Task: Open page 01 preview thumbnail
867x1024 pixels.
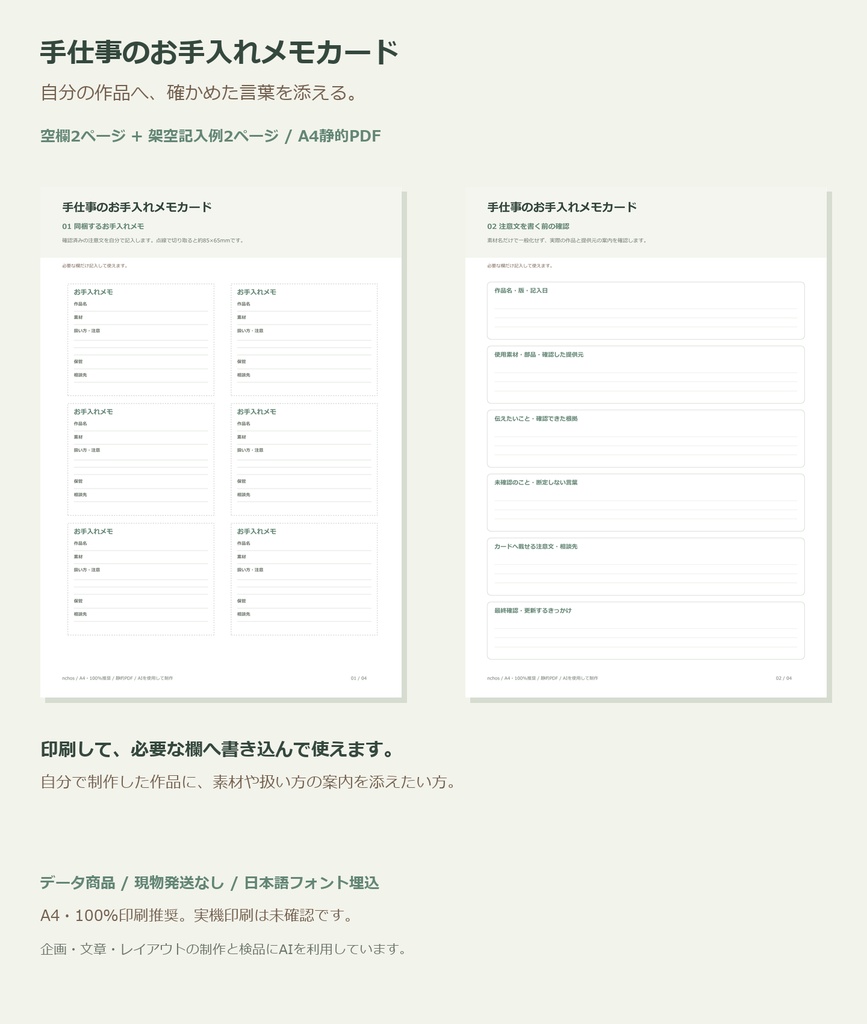Action: 221,444
